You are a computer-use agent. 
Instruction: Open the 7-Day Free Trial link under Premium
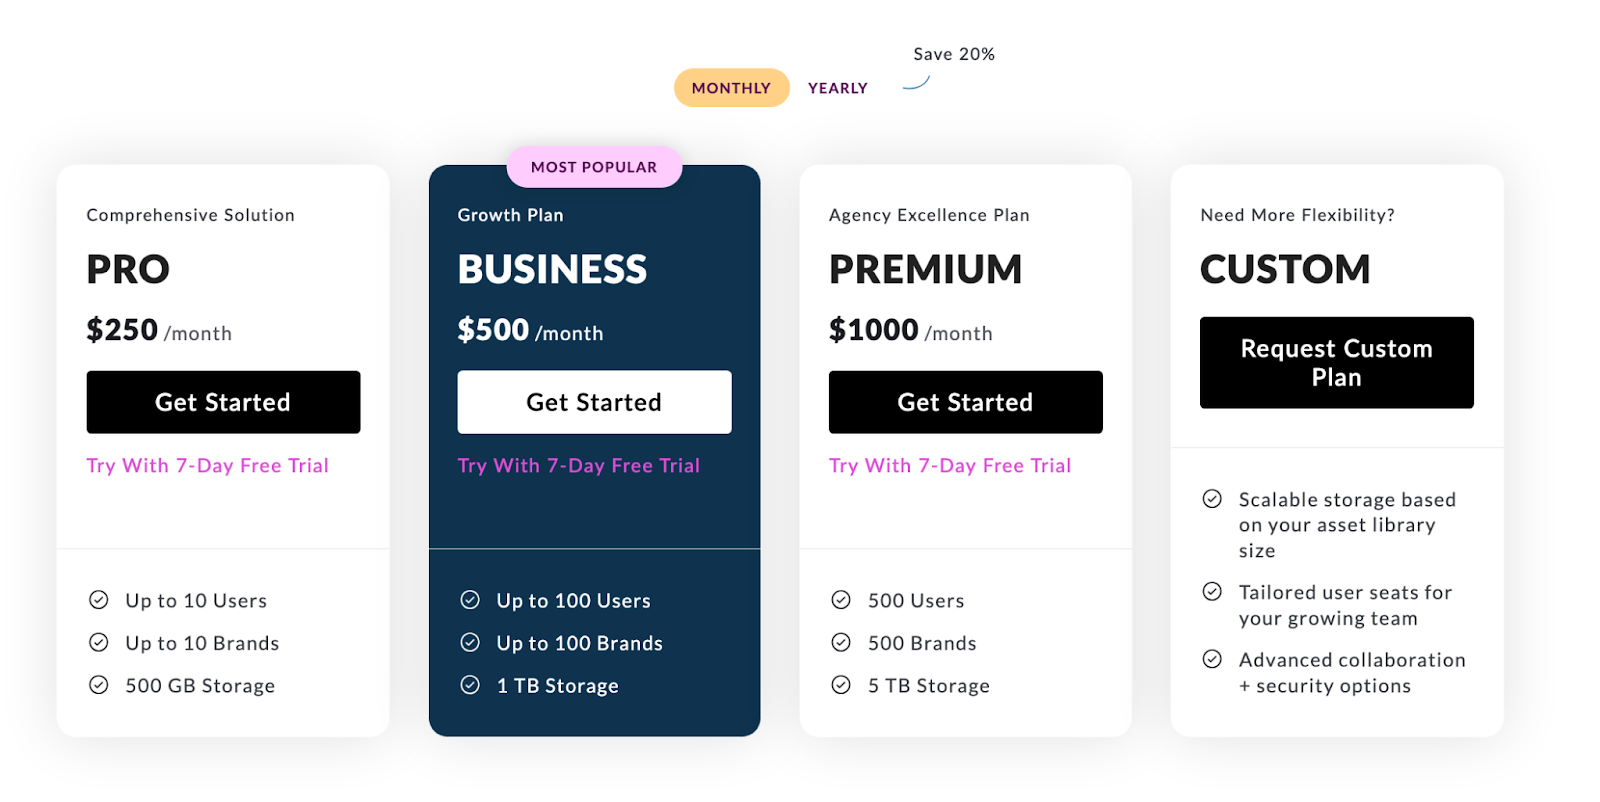[x=949, y=465]
